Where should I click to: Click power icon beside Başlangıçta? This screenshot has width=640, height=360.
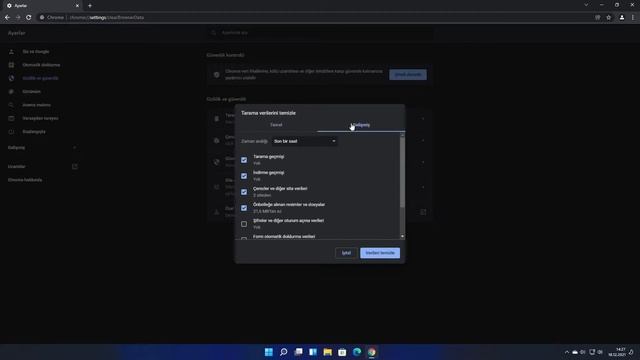(x=11, y=132)
